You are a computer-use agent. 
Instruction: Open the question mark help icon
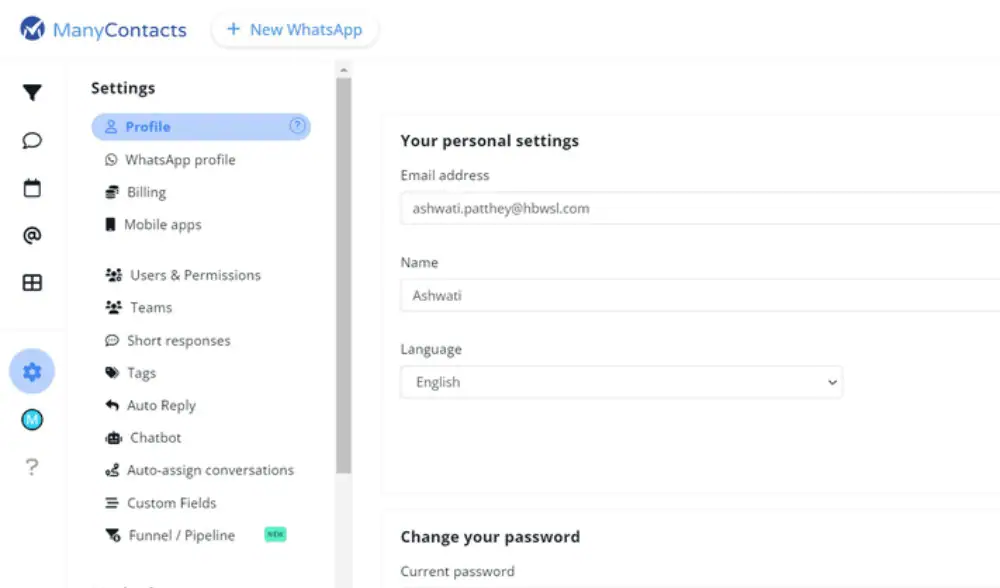(x=32, y=467)
